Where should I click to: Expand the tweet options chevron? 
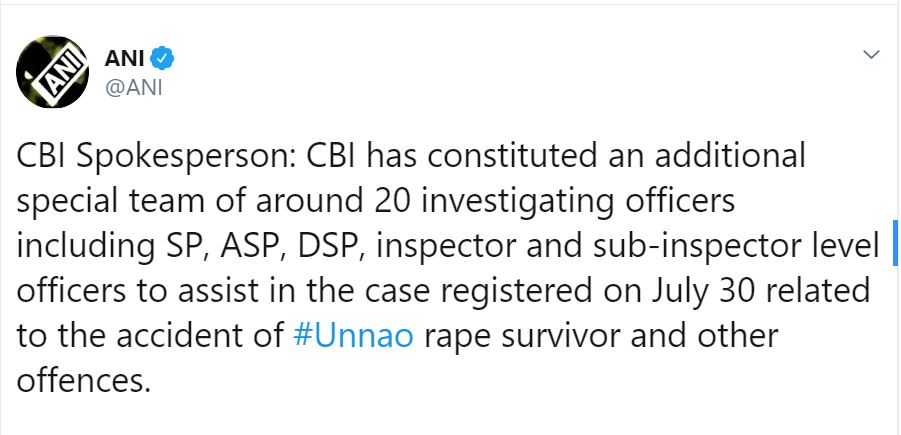(872, 55)
